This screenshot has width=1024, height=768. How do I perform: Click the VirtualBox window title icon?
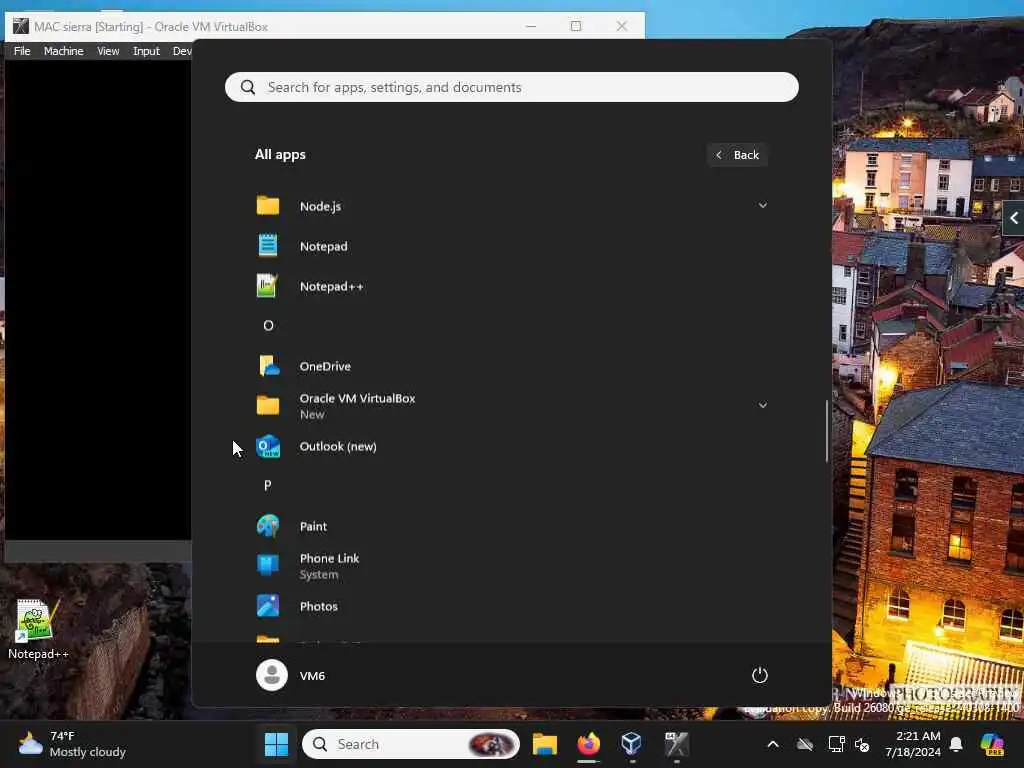(21, 26)
